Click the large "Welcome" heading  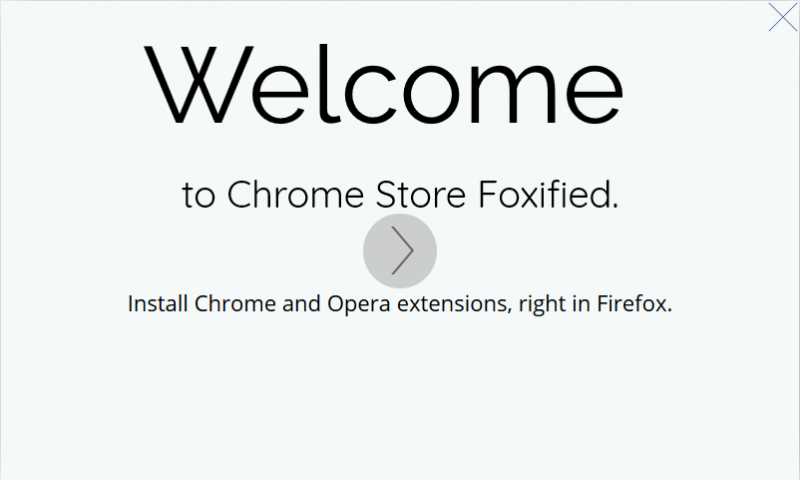coord(385,85)
